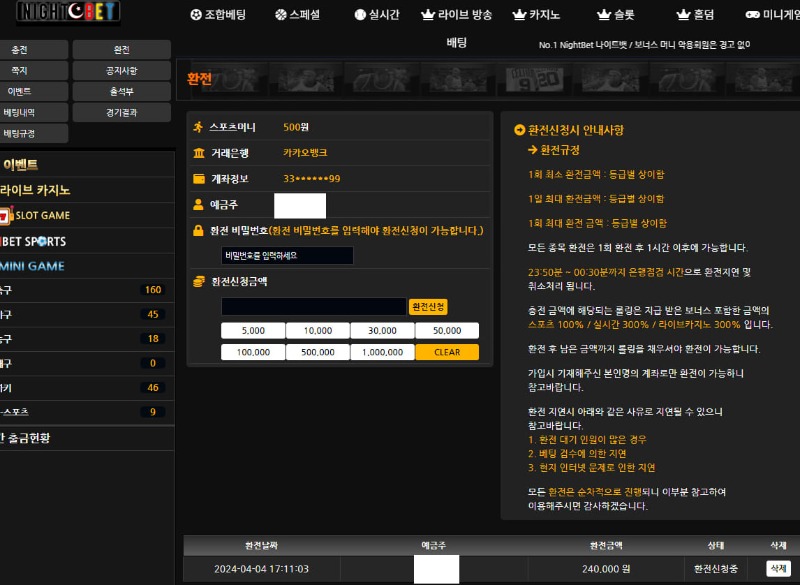Click the crown icon beside 슬롯
Image resolution: width=800 pixels, height=585 pixels.
[x=603, y=15]
